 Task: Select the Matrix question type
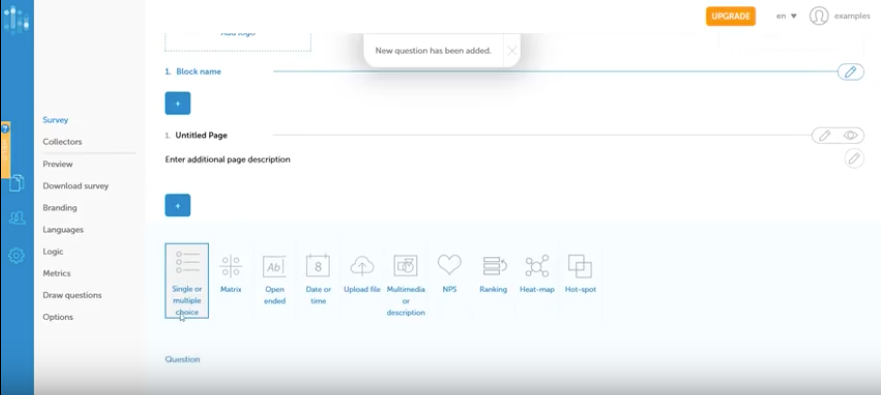(x=230, y=274)
